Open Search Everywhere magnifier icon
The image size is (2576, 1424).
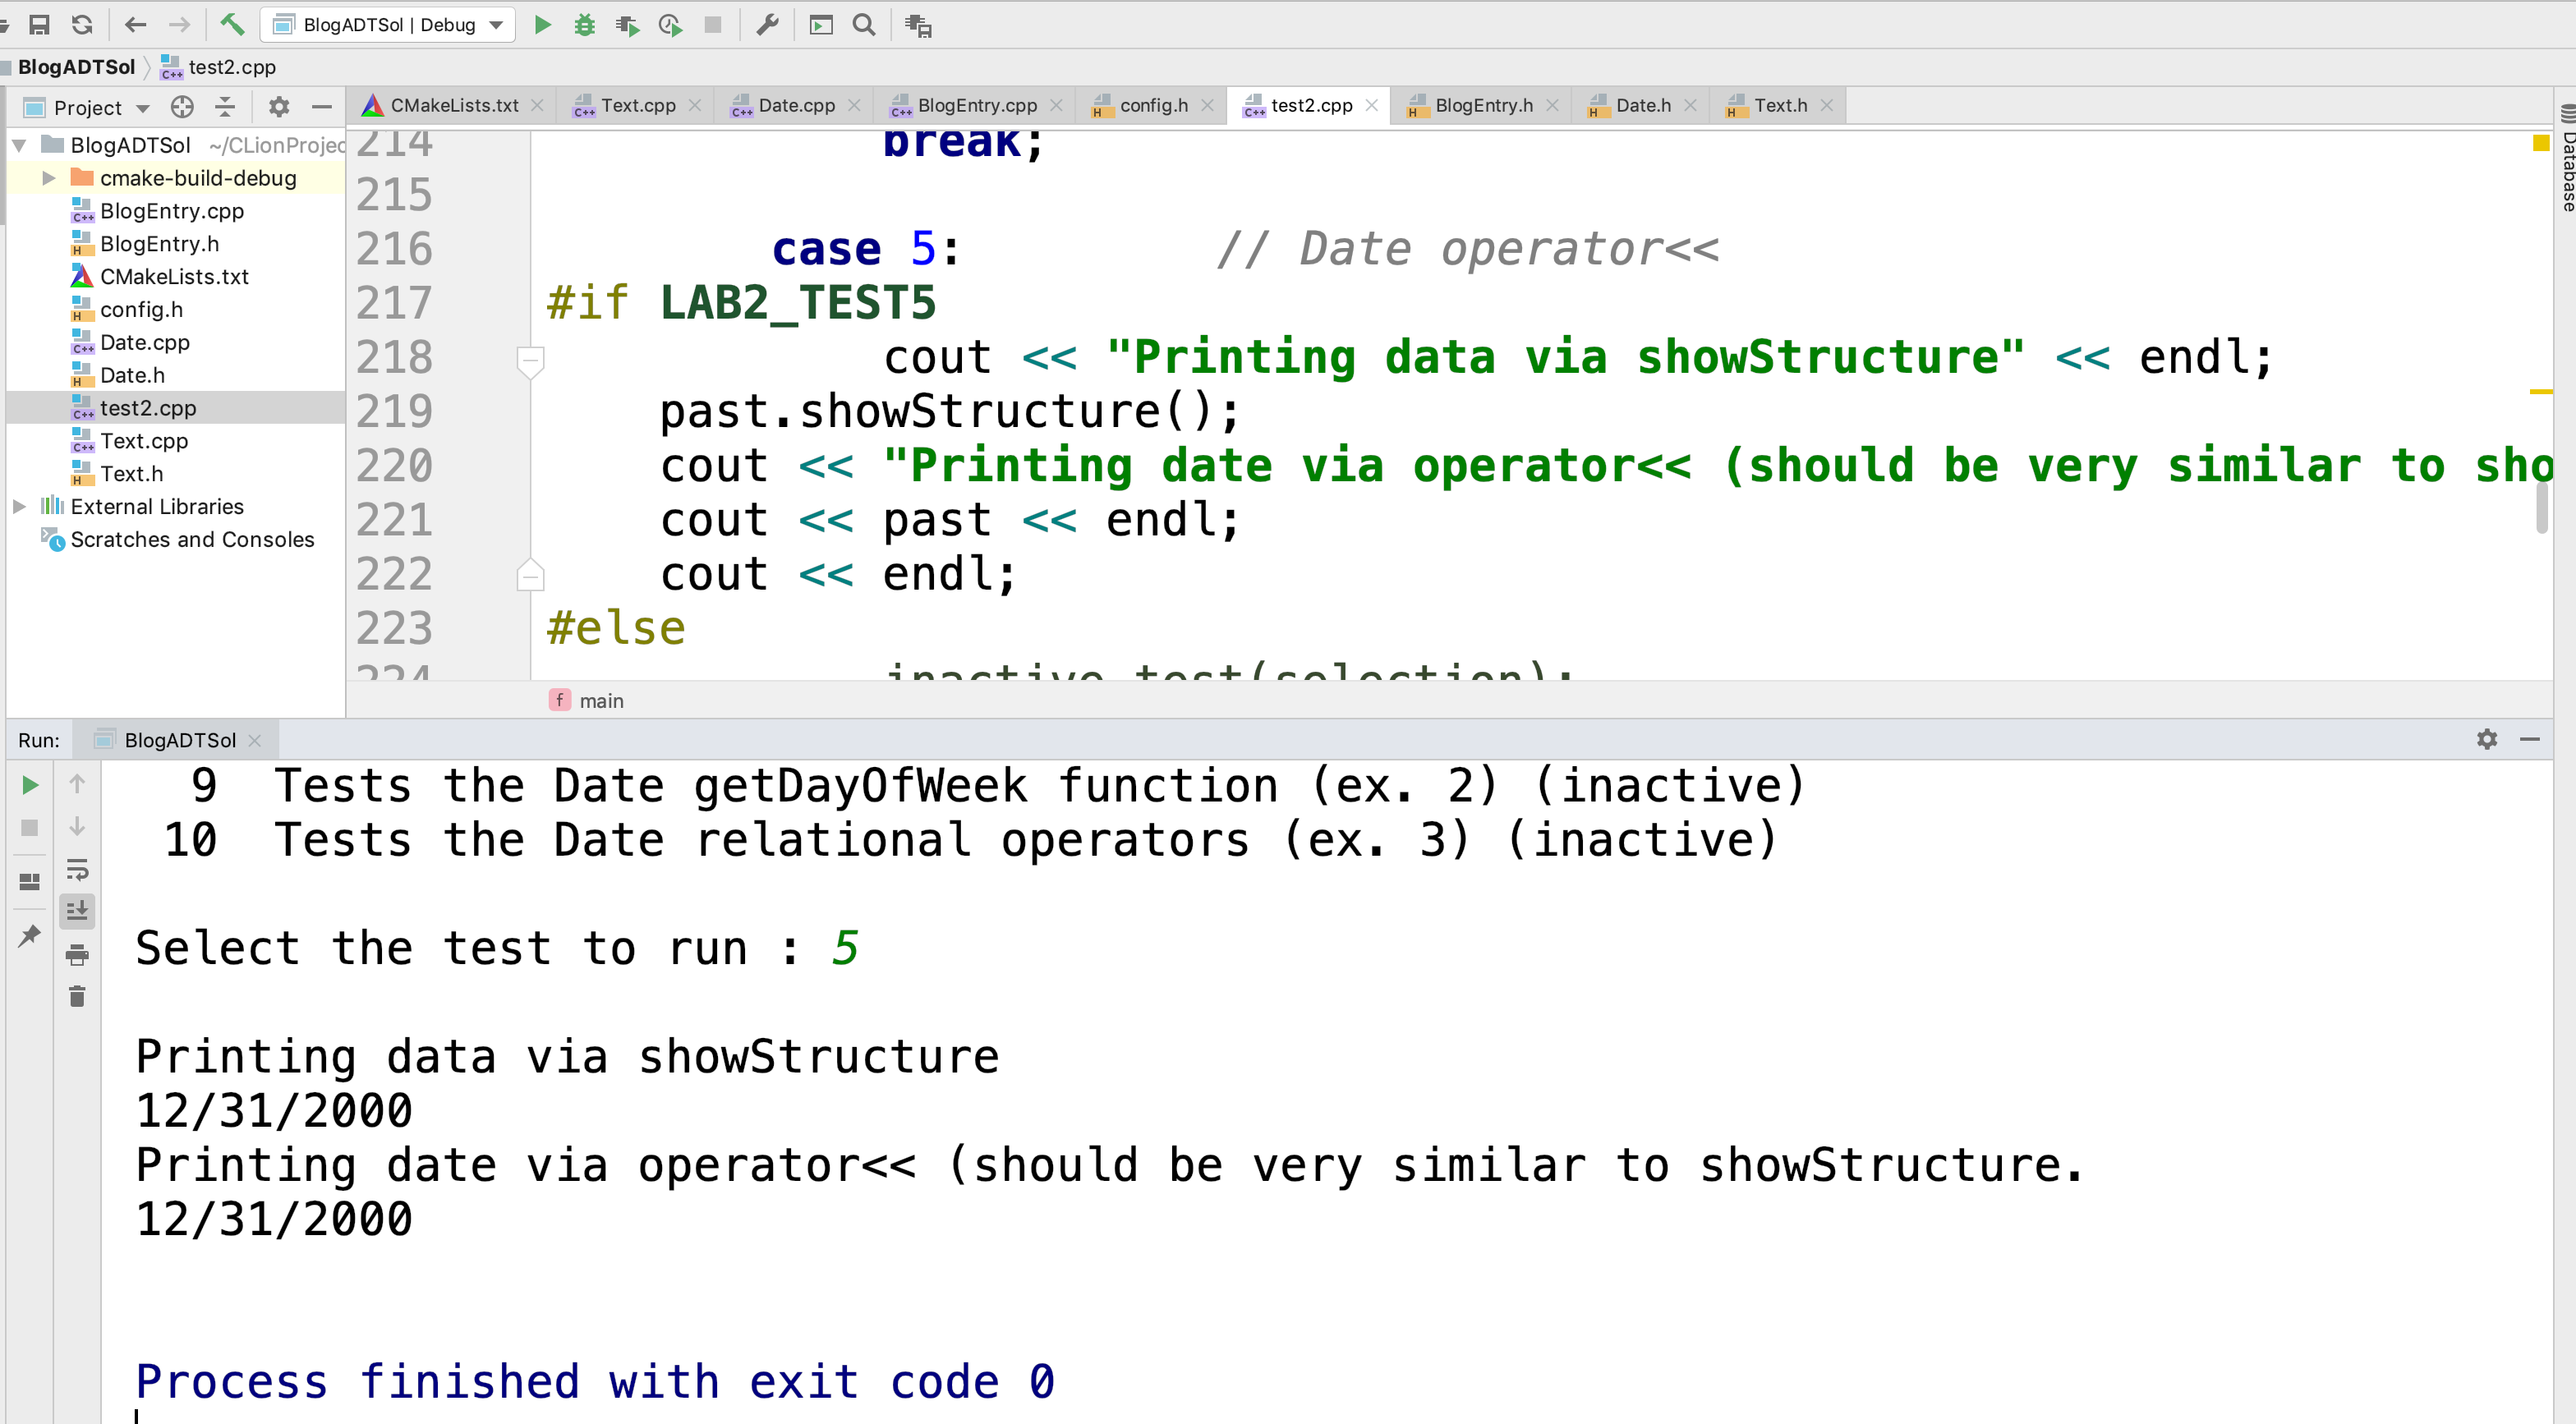(864, 25)
